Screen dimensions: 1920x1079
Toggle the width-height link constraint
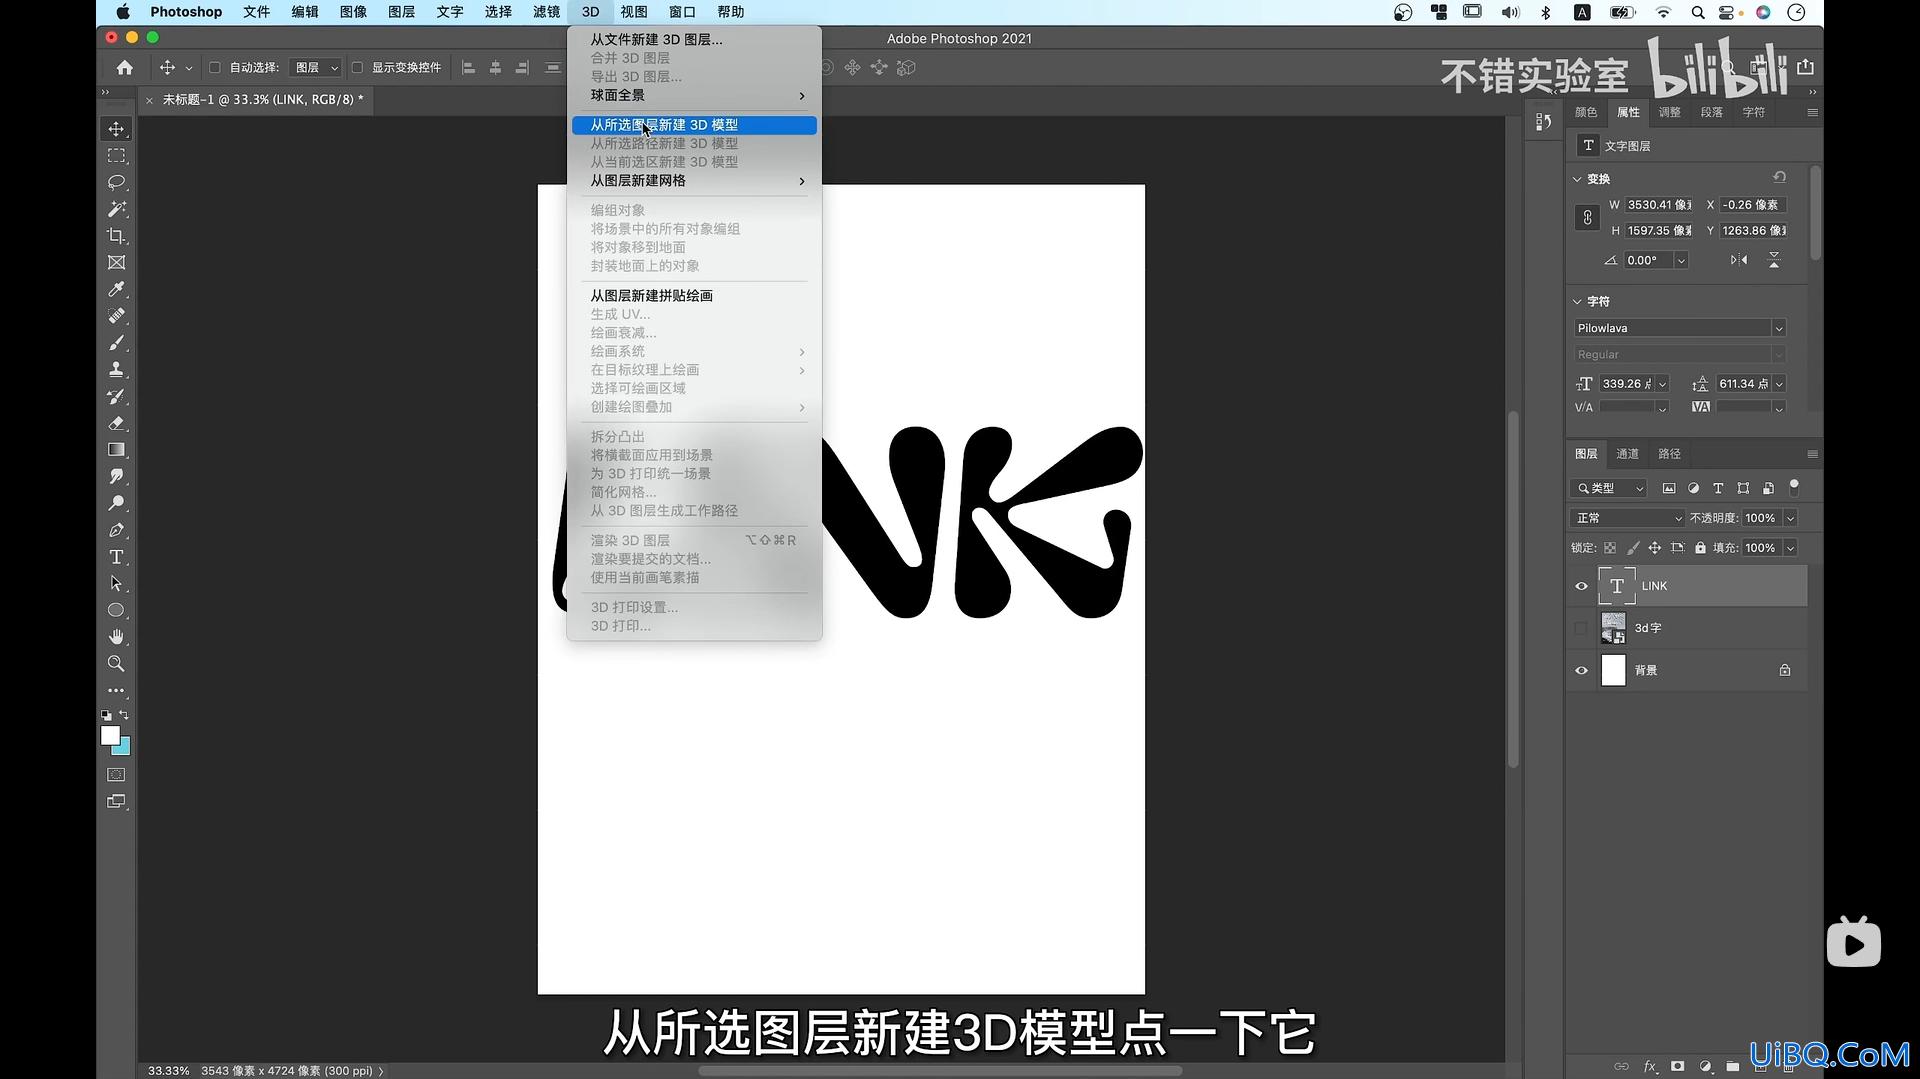tap(1587, 218)
